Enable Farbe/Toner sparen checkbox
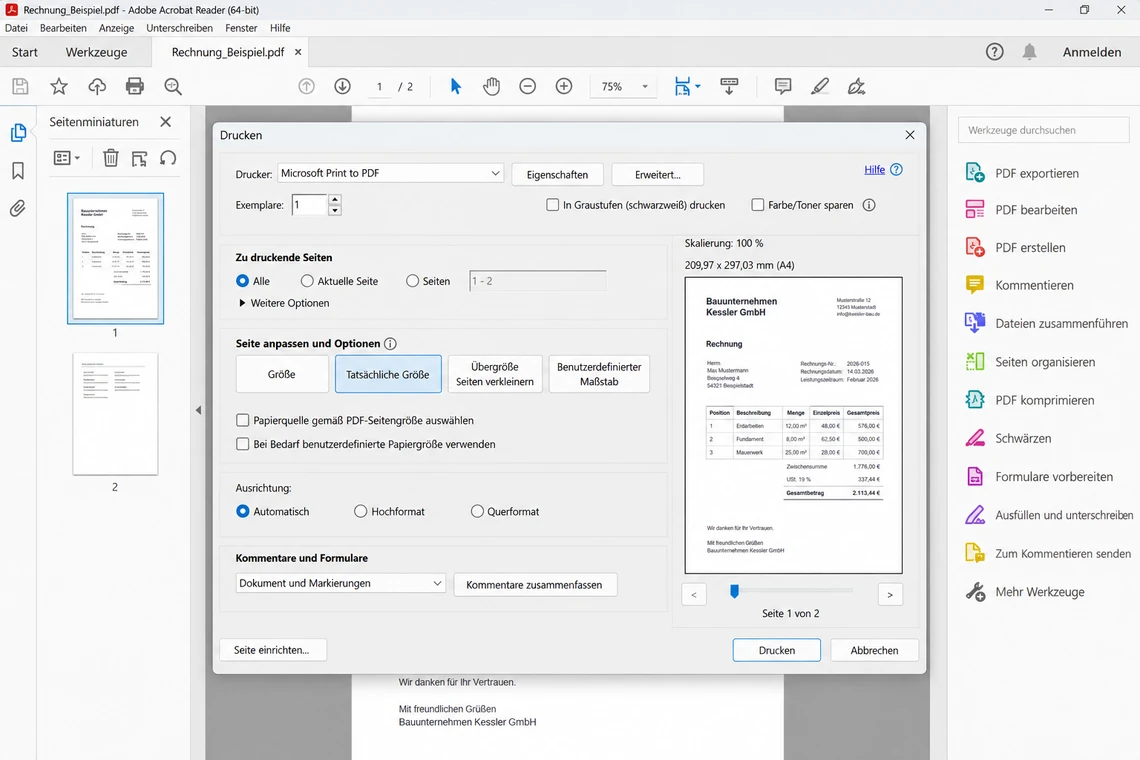Viewport: 1140px width, 760px height. point(758,205)
